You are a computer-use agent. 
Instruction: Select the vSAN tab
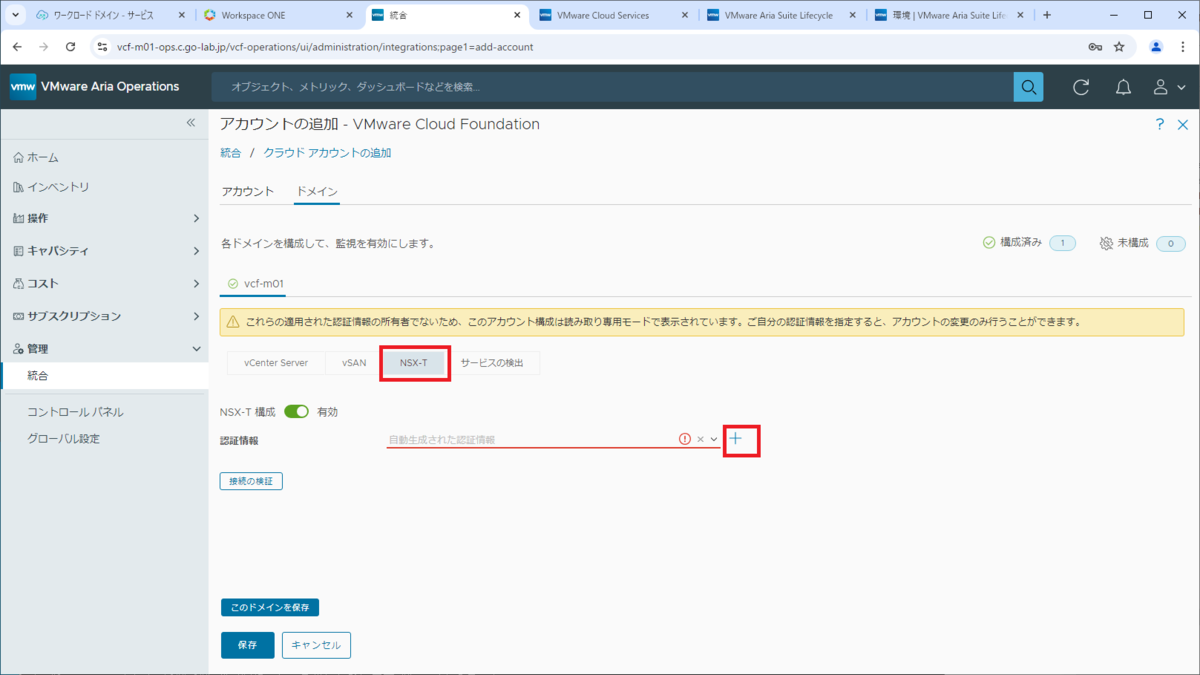coord(354,363)
